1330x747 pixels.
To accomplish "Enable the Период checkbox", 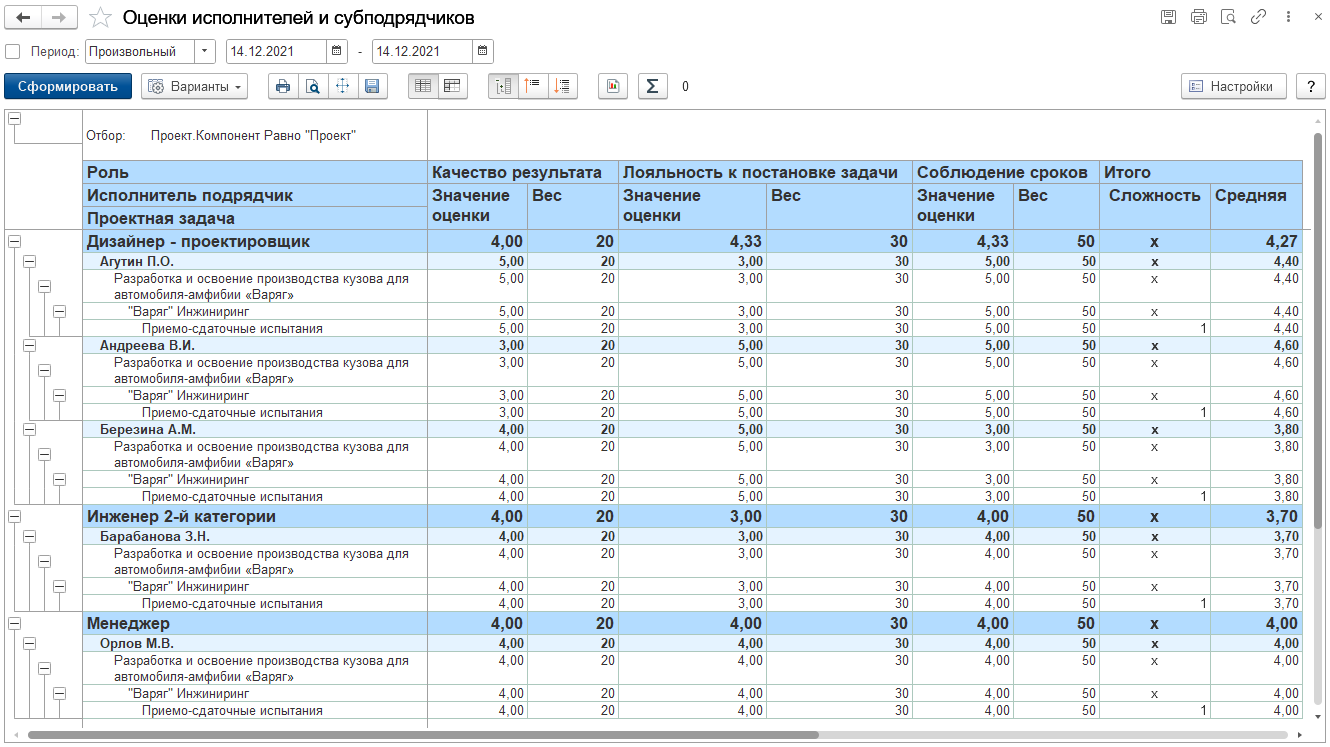I will click(12, 51).
